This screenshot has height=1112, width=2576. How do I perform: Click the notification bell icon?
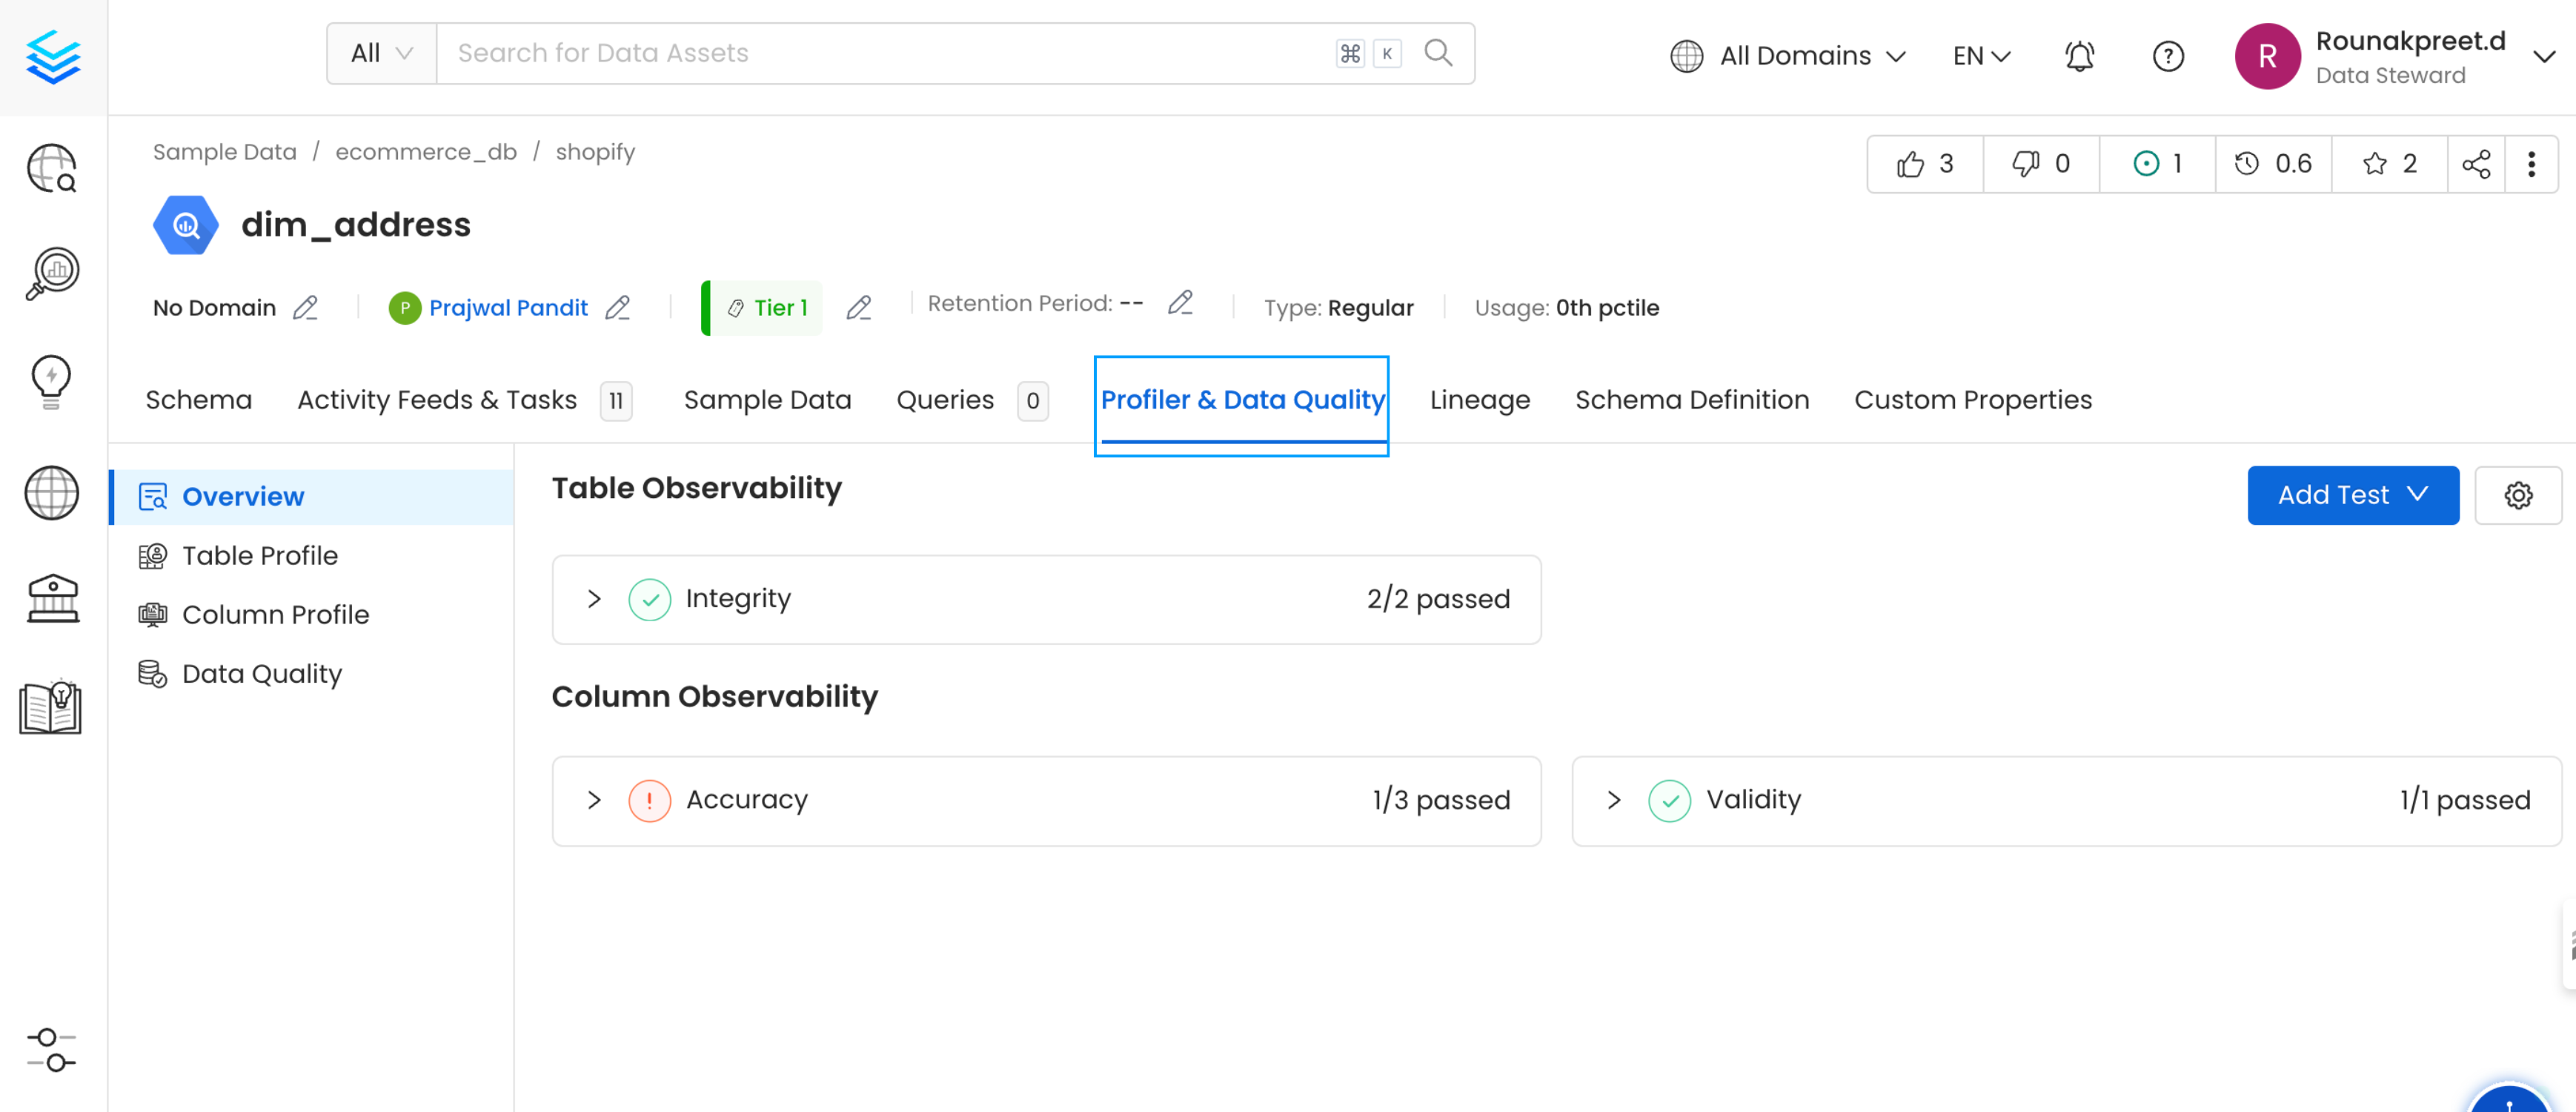click(x=2080, y=56)
